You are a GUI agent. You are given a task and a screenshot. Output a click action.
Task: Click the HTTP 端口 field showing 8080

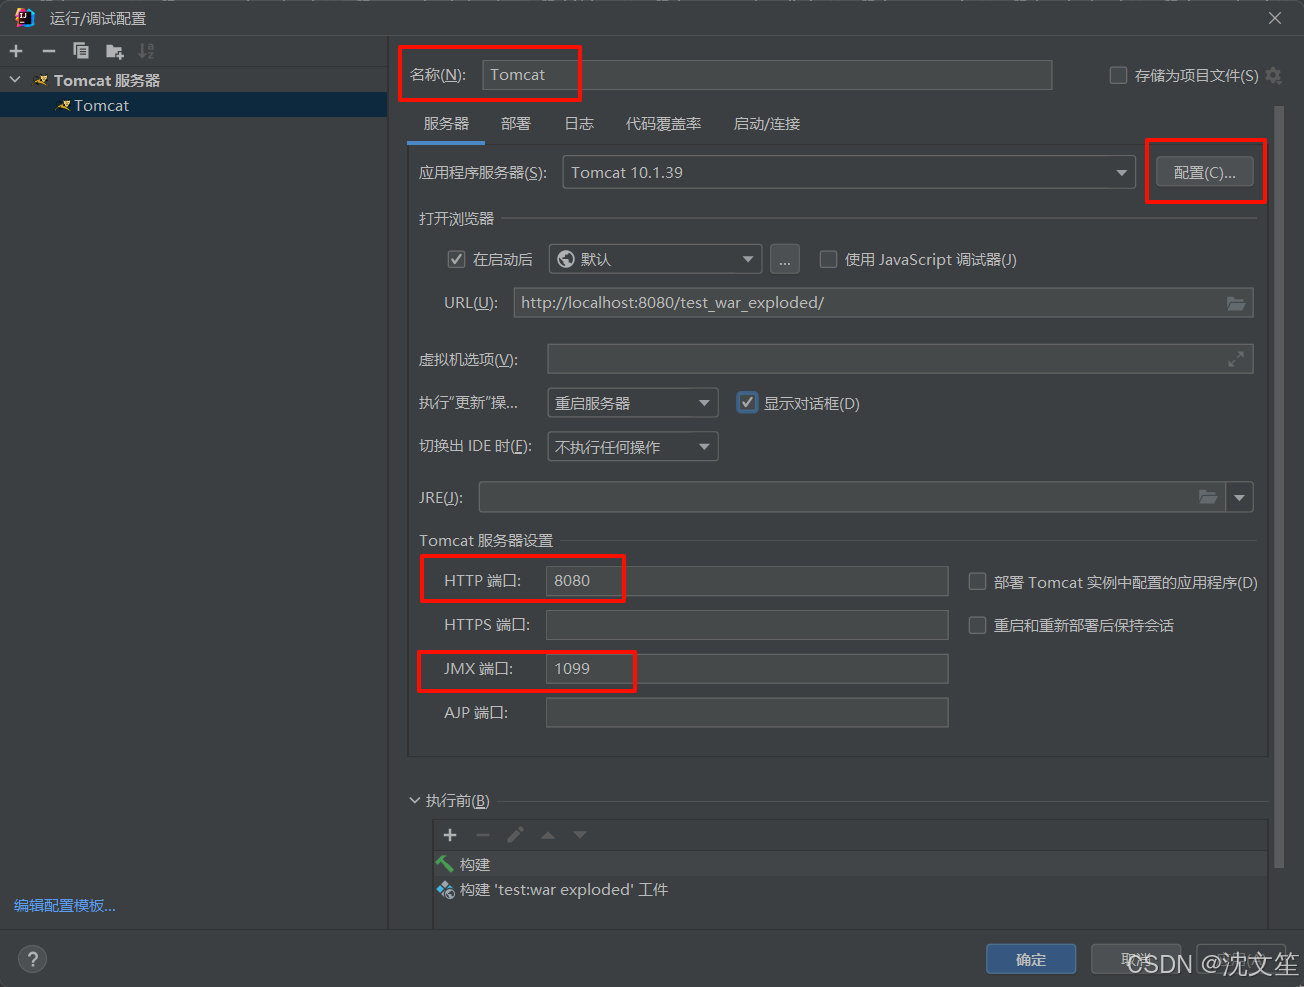(x=747, y=581)
